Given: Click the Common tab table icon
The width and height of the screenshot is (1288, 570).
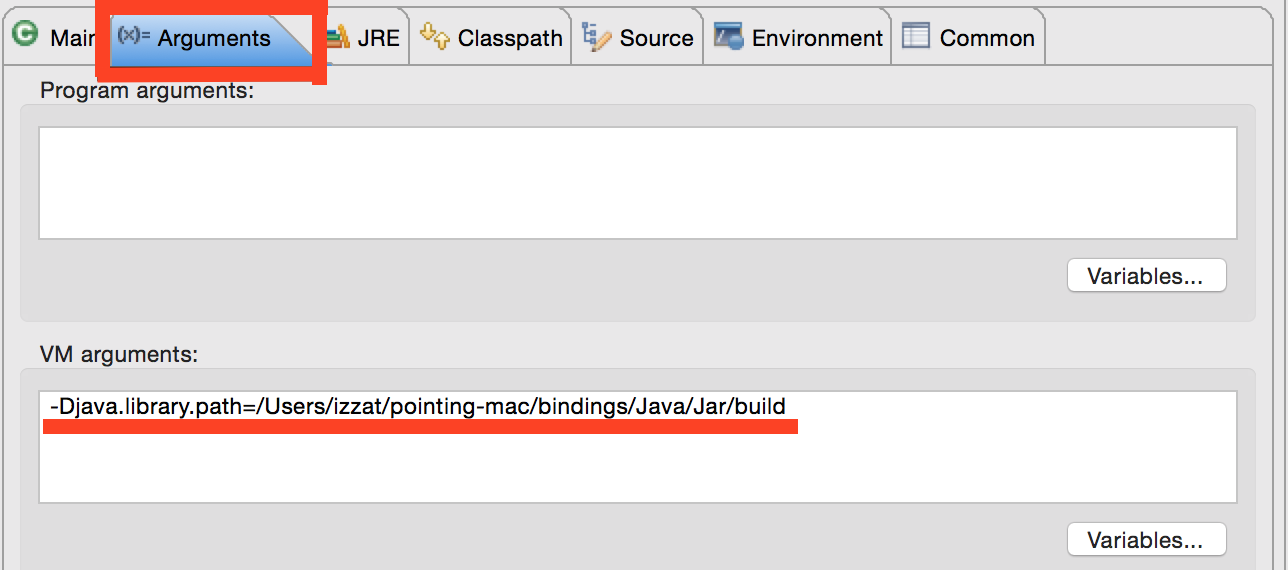Looking at the screenshot, I should [916, 36].
